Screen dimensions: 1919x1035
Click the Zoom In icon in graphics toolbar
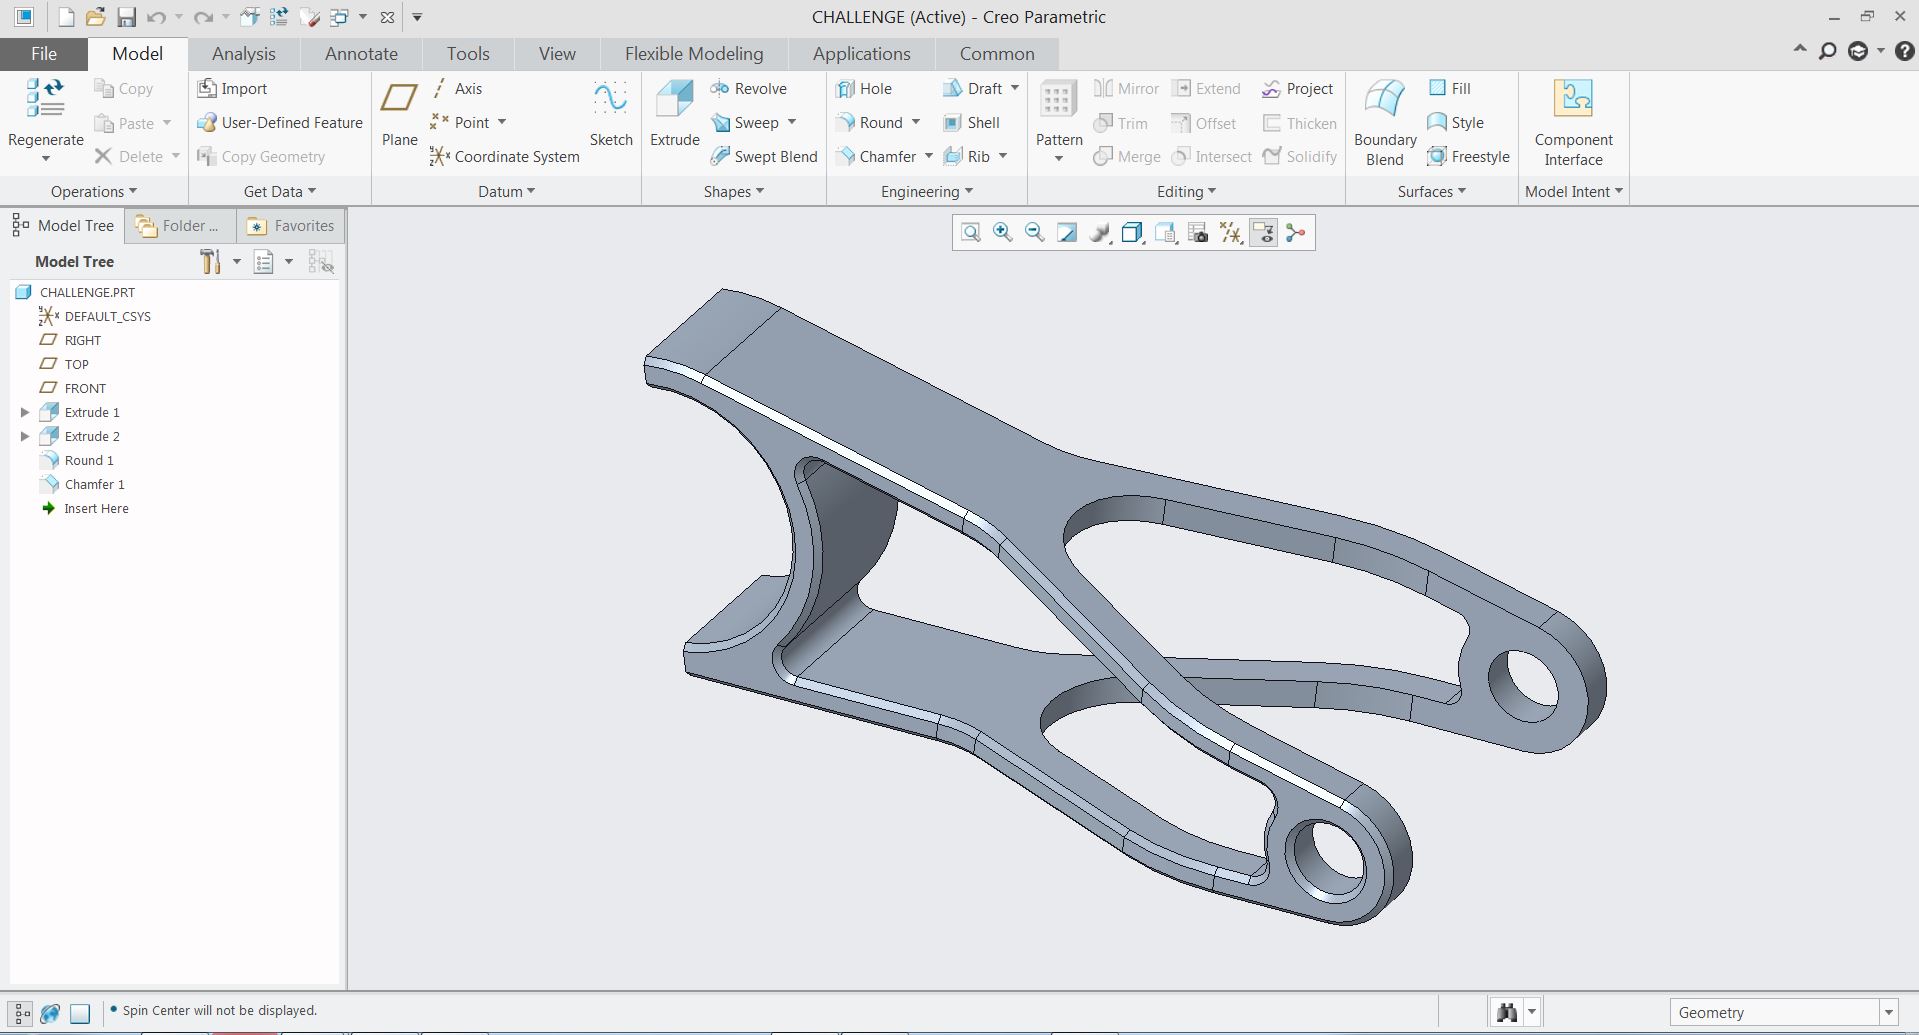pos(1002,233)
